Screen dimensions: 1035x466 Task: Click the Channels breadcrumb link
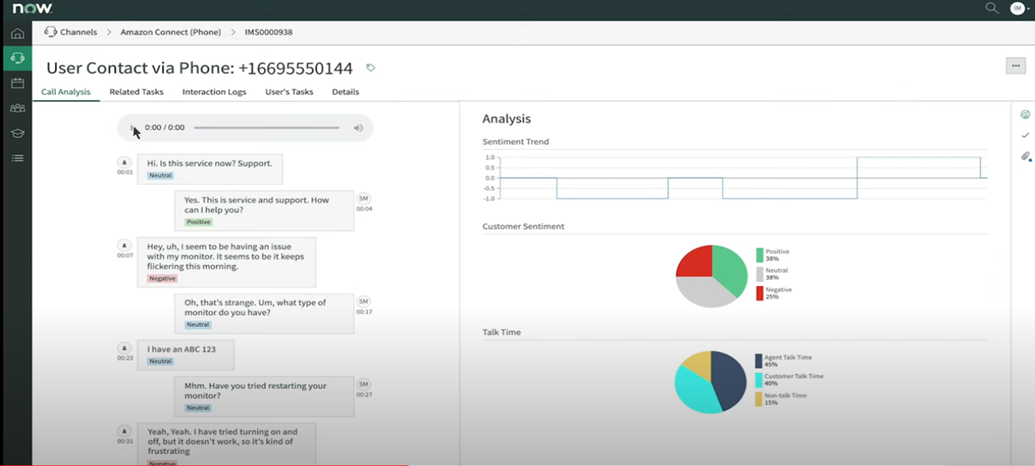pos(78,32)
